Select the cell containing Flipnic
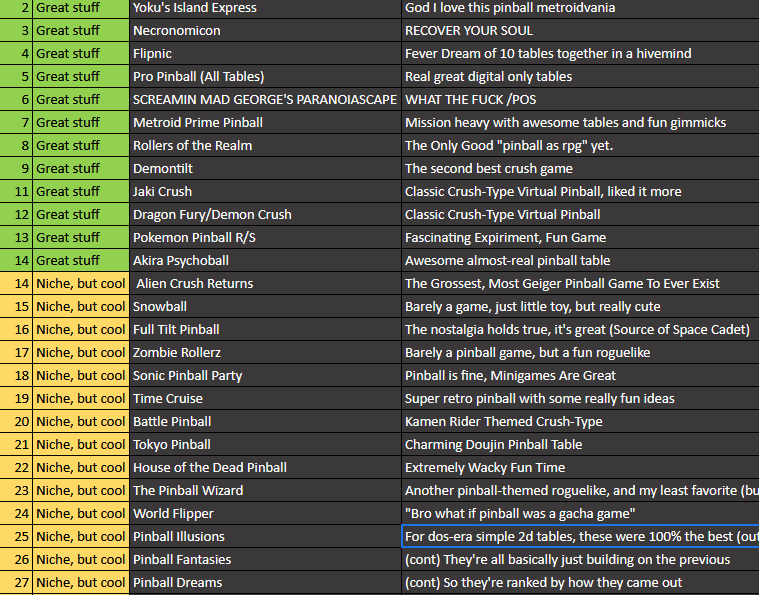This screenshot has width=759, height=595. [265, 54]
